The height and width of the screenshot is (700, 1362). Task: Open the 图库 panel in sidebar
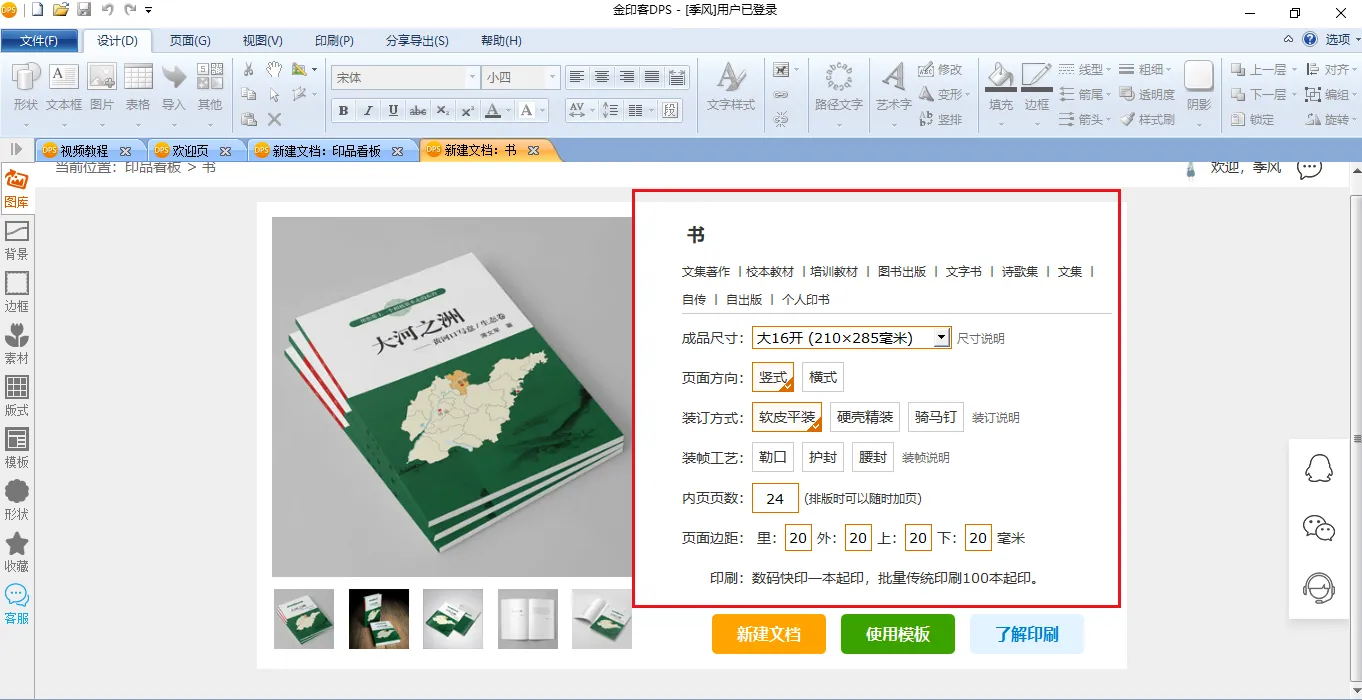coord(16,189)
